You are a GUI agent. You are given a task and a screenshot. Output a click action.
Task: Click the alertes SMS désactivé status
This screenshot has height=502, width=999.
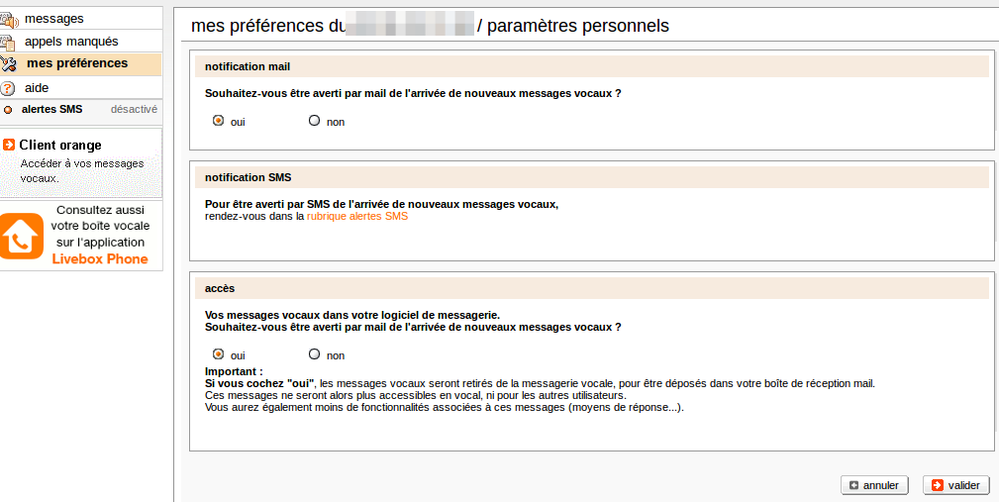tap(134, 110)
